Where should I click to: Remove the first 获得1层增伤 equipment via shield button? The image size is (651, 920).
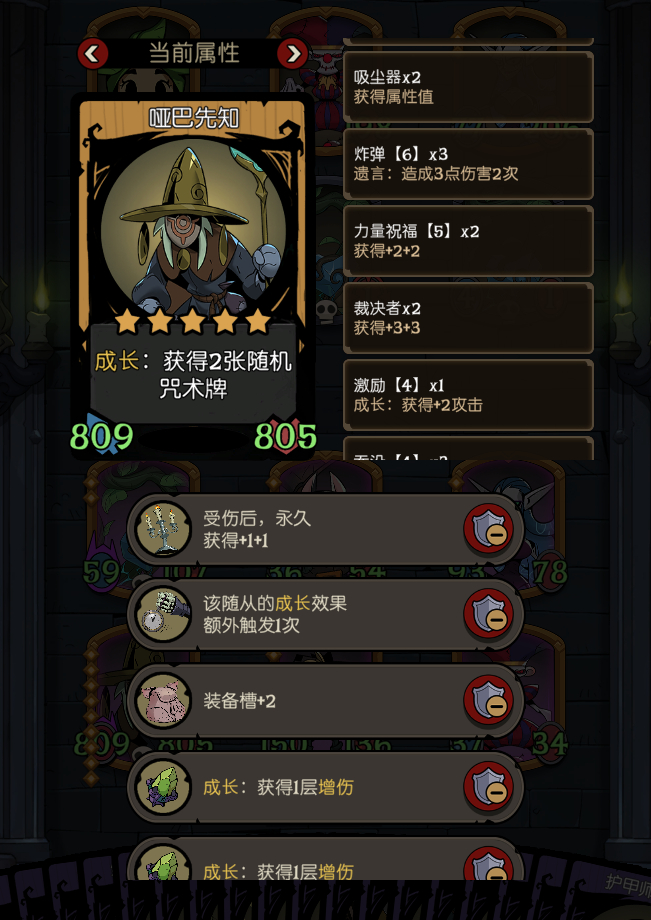[x=488, y=787]
